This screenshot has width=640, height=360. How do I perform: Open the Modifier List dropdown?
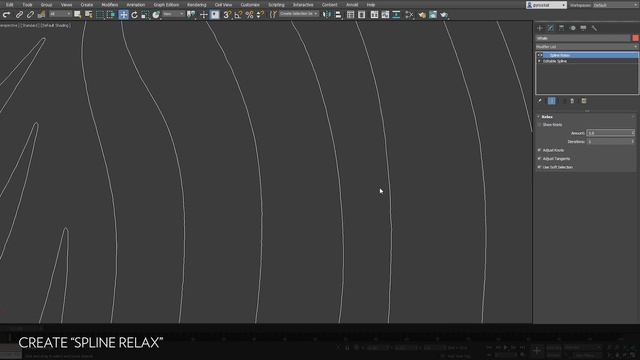pos(587,47)
